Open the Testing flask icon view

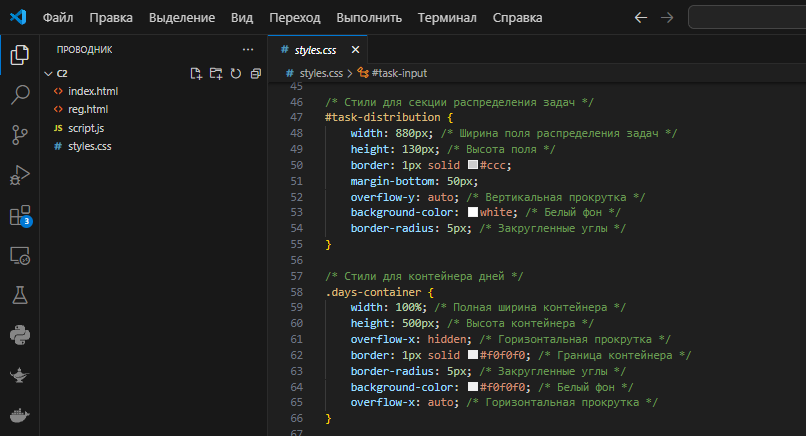click(19, 295)
